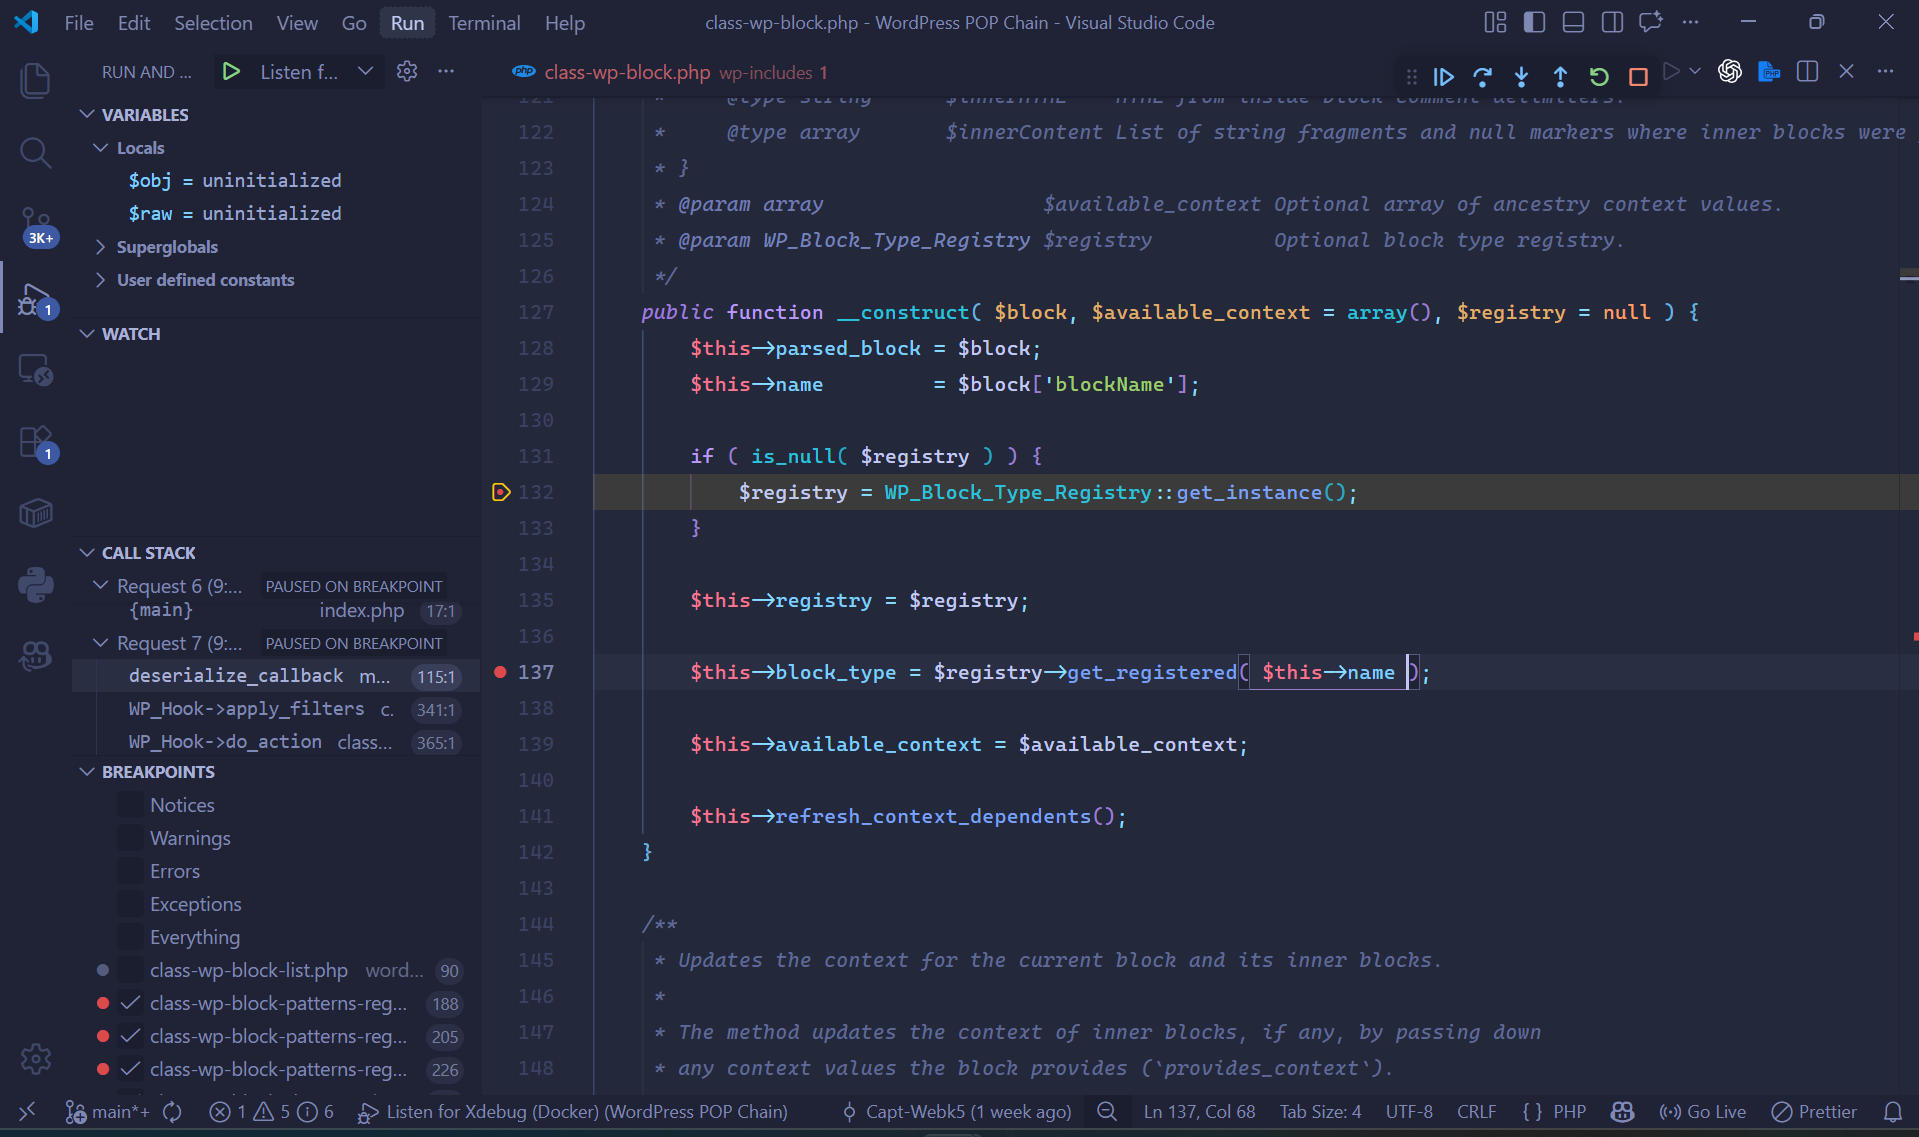Screen dimensions: 1919x1137
Task: Enable class-wp-block-list.php line 90 breakpoint
Action: pyautogui.click(x=130, y=970)
